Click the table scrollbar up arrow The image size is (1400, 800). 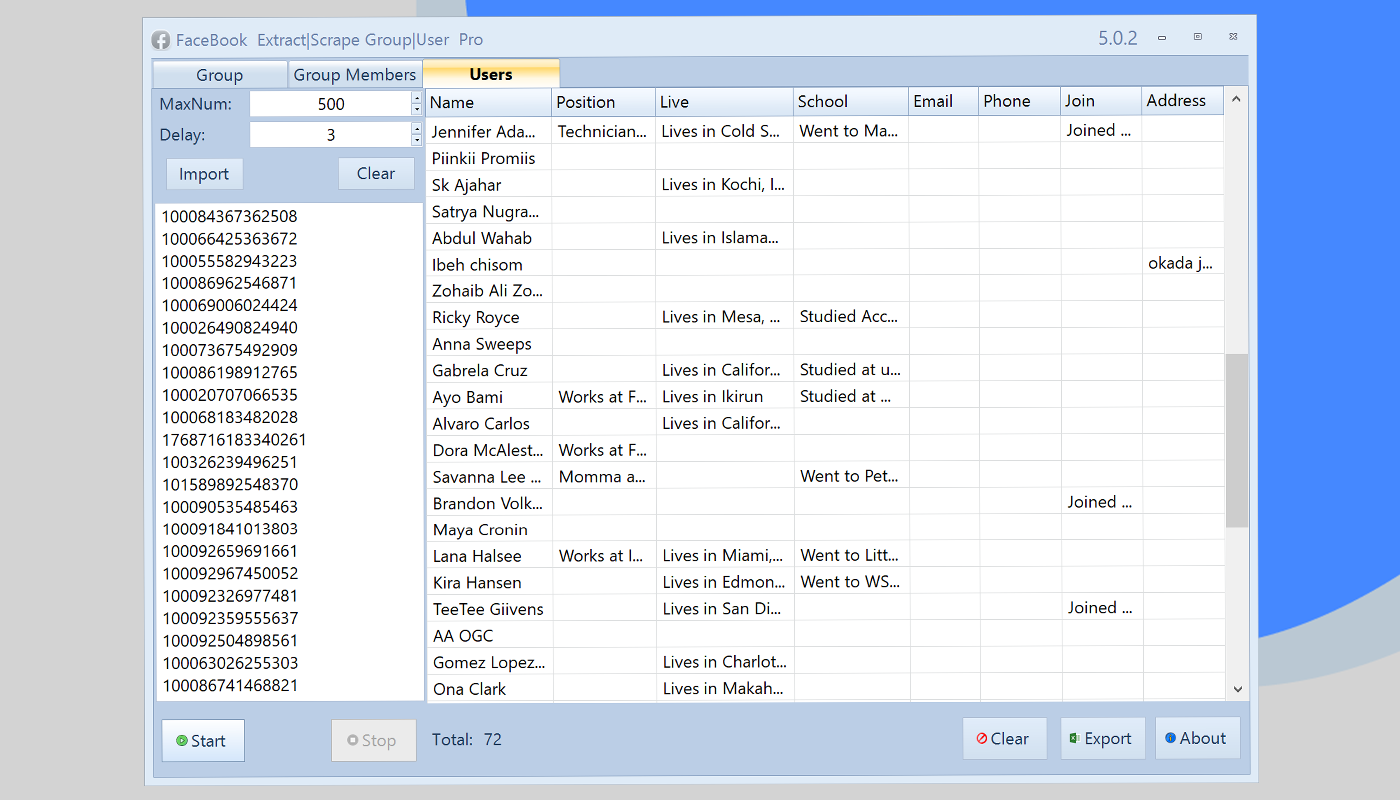click(x=1236, y=99)
